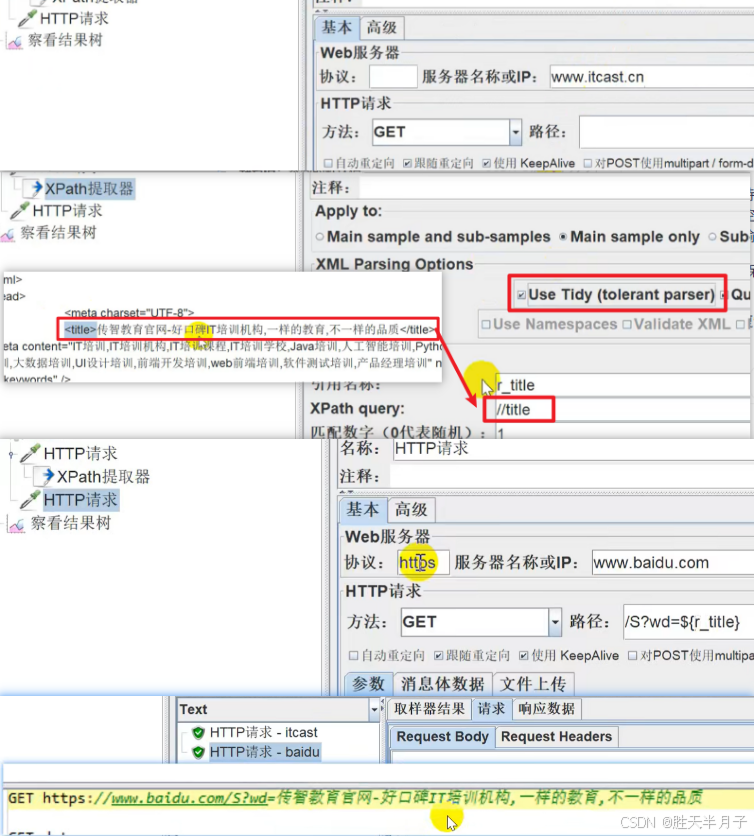Select the HTTP请求 - baidu result row
Viewport: 754px width, 836px height.
(x=264, y=752)
